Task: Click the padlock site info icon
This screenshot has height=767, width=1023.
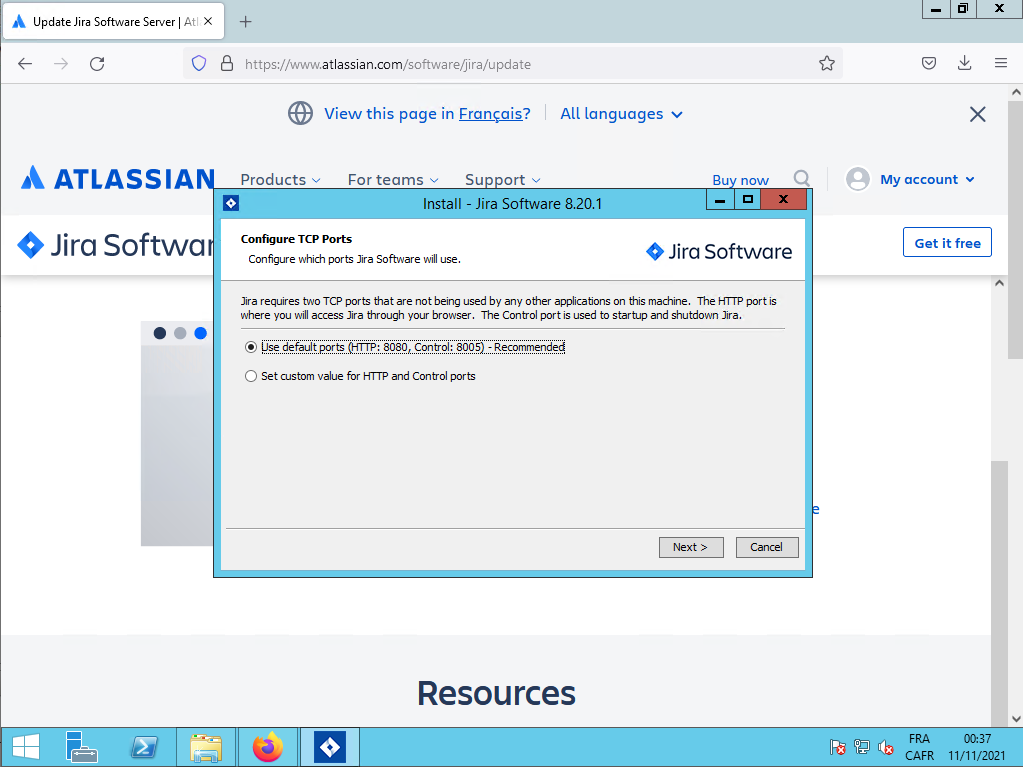Action: (x=227, y=63)
